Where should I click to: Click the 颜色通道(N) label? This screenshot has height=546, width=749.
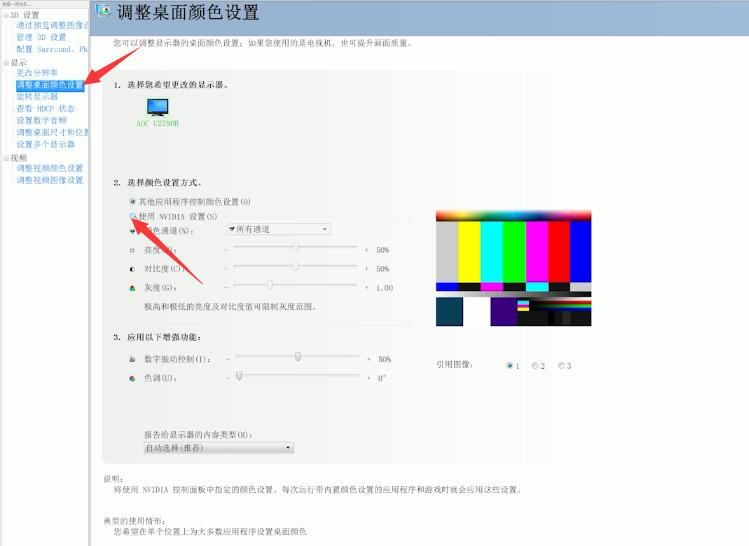click(x=169, y=231)
